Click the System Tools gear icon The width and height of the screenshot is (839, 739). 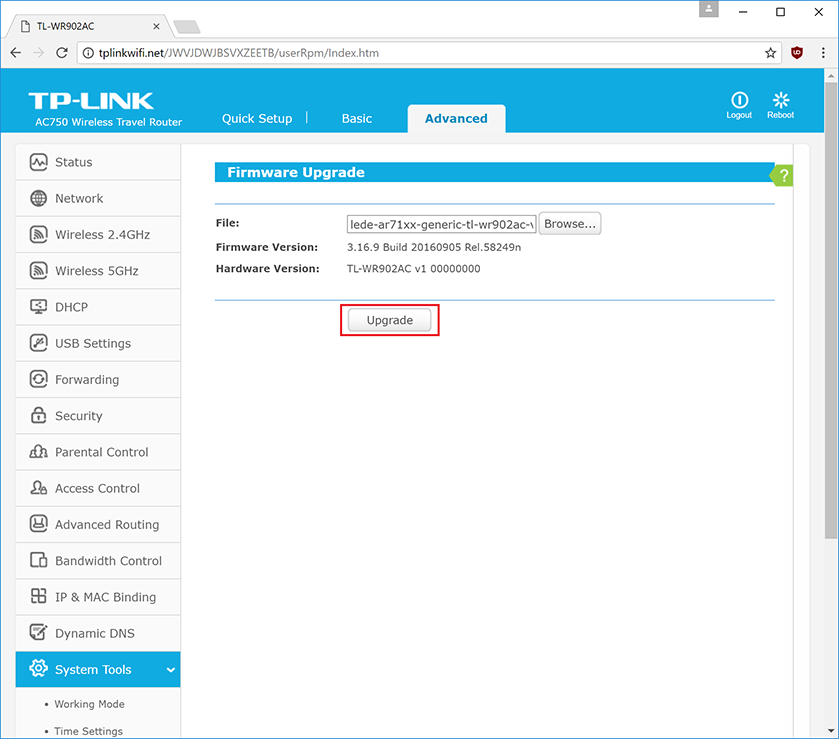click(x=39, y=669)
